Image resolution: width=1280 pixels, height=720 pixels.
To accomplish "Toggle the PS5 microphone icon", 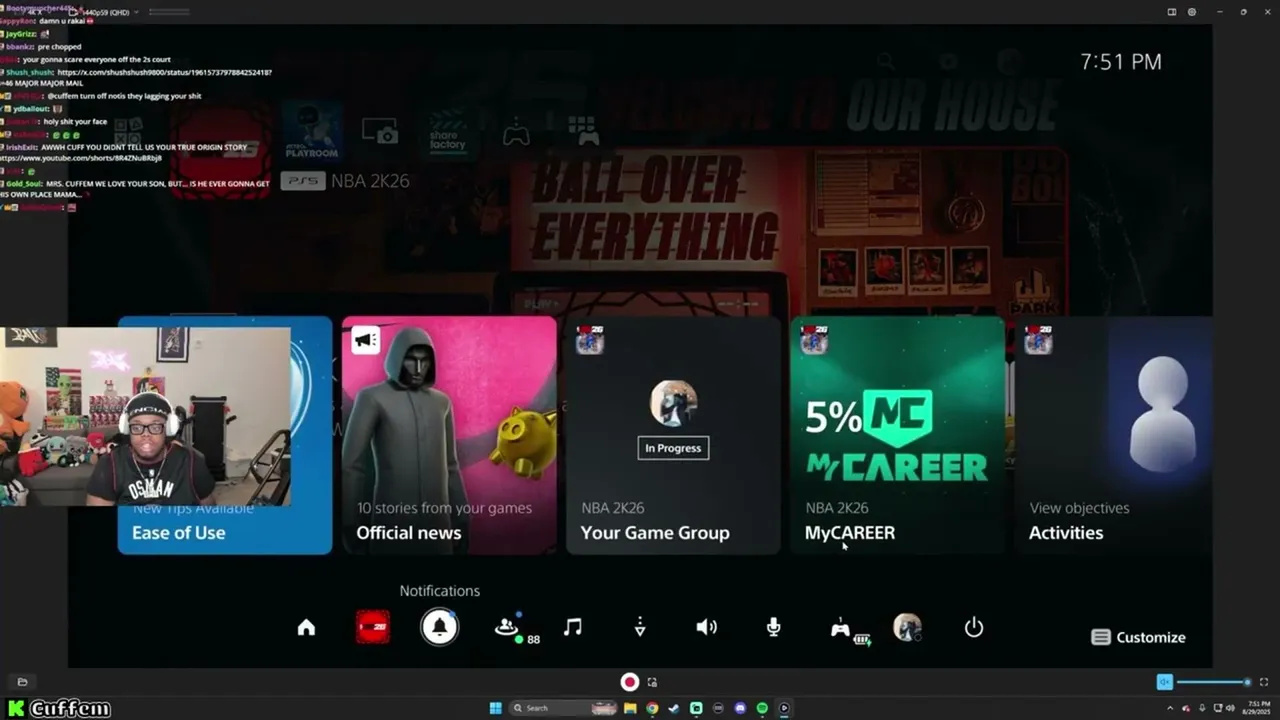I will [x=773, y=627].
